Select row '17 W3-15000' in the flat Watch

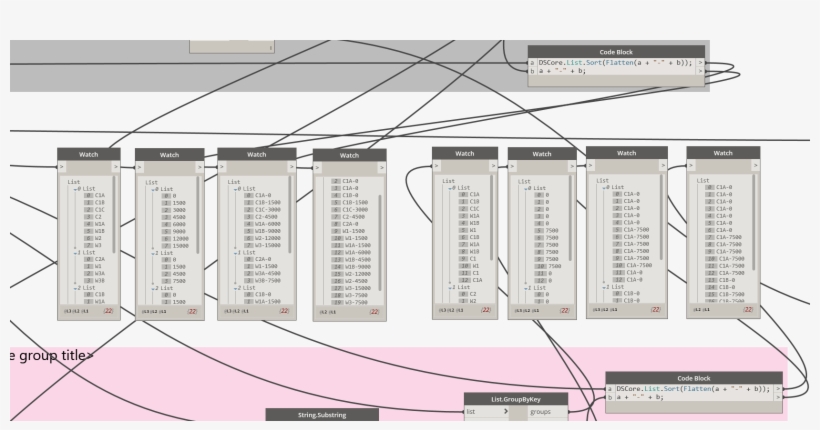[x=351, y=288]
